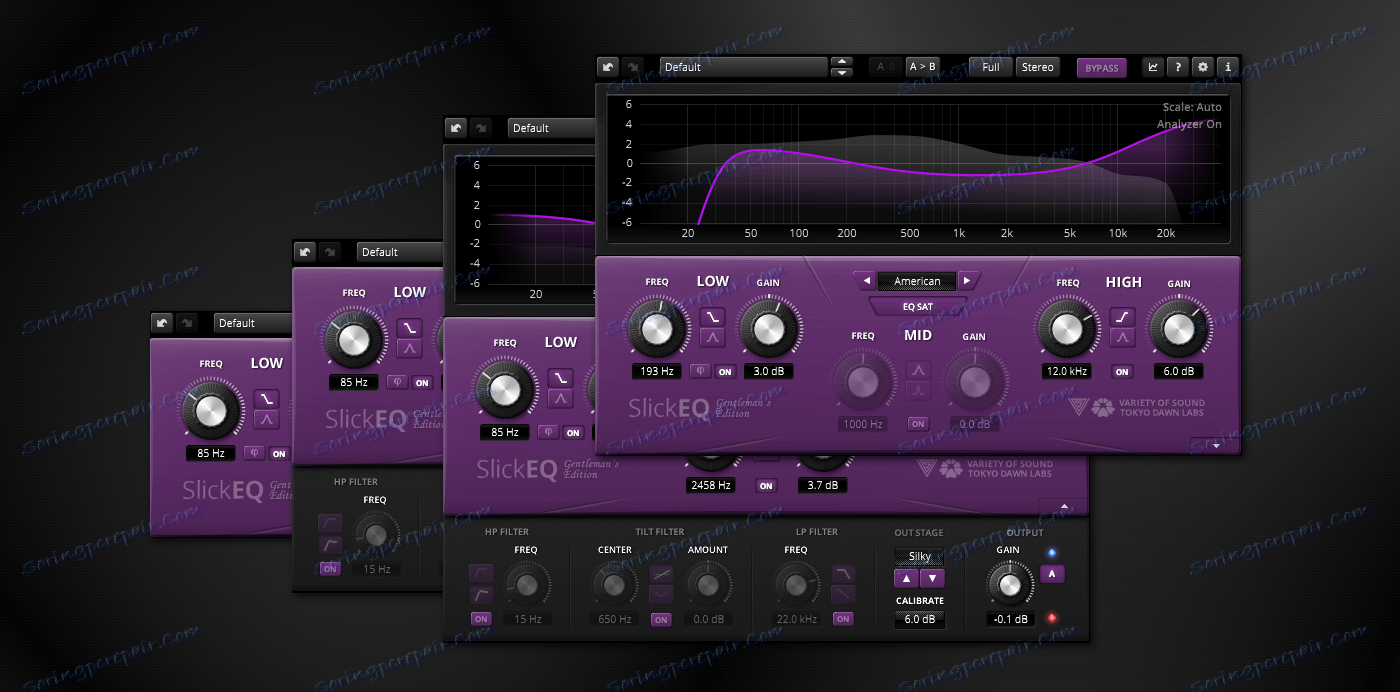Click undo arrow in the second SlickEQ window
The width and height of the screenshot is (1400, 692).
(456, 128)
